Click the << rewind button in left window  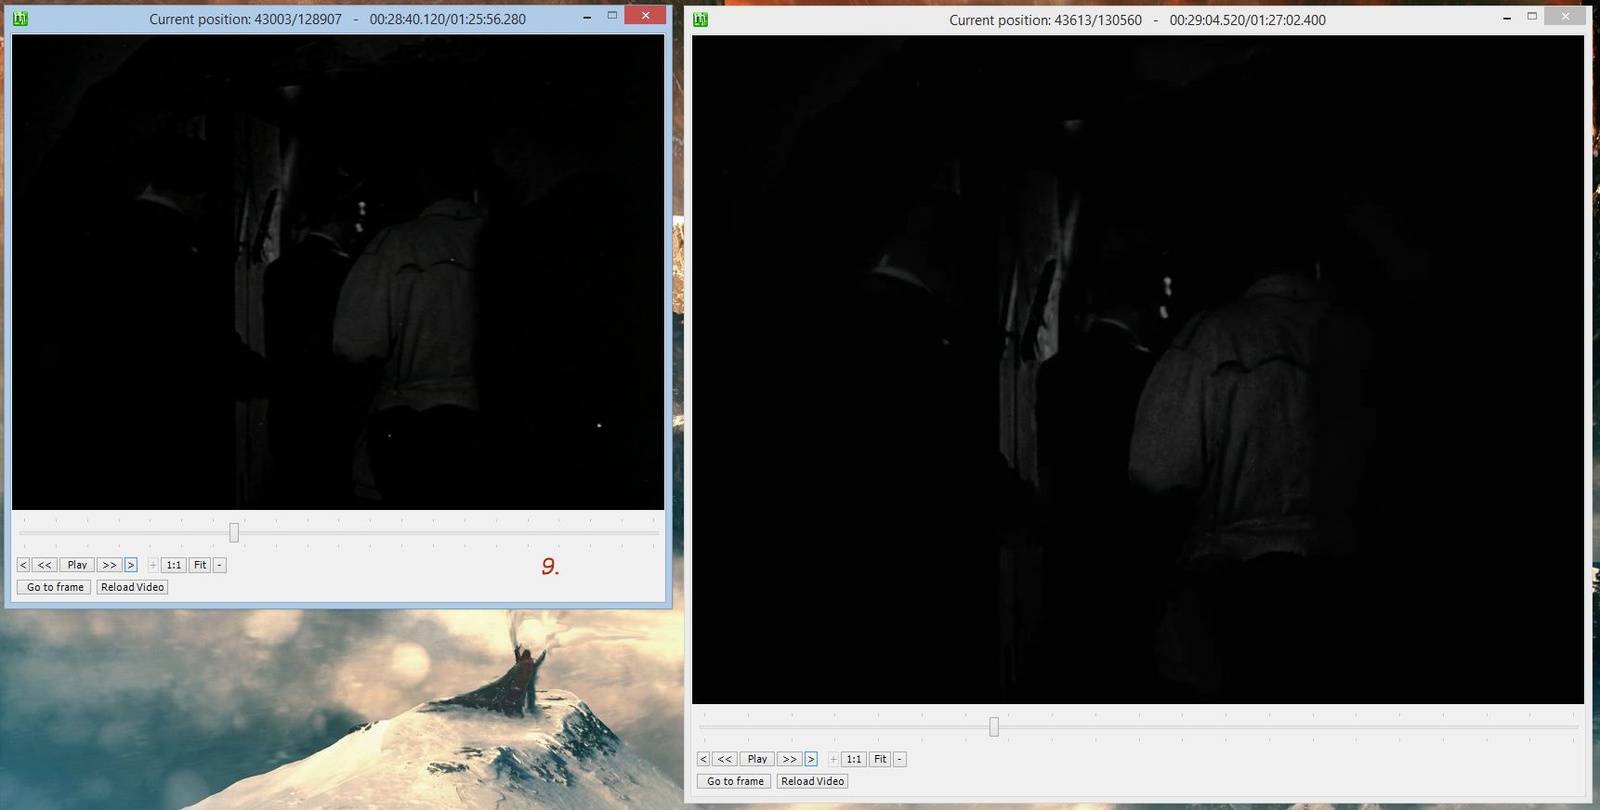45,565
